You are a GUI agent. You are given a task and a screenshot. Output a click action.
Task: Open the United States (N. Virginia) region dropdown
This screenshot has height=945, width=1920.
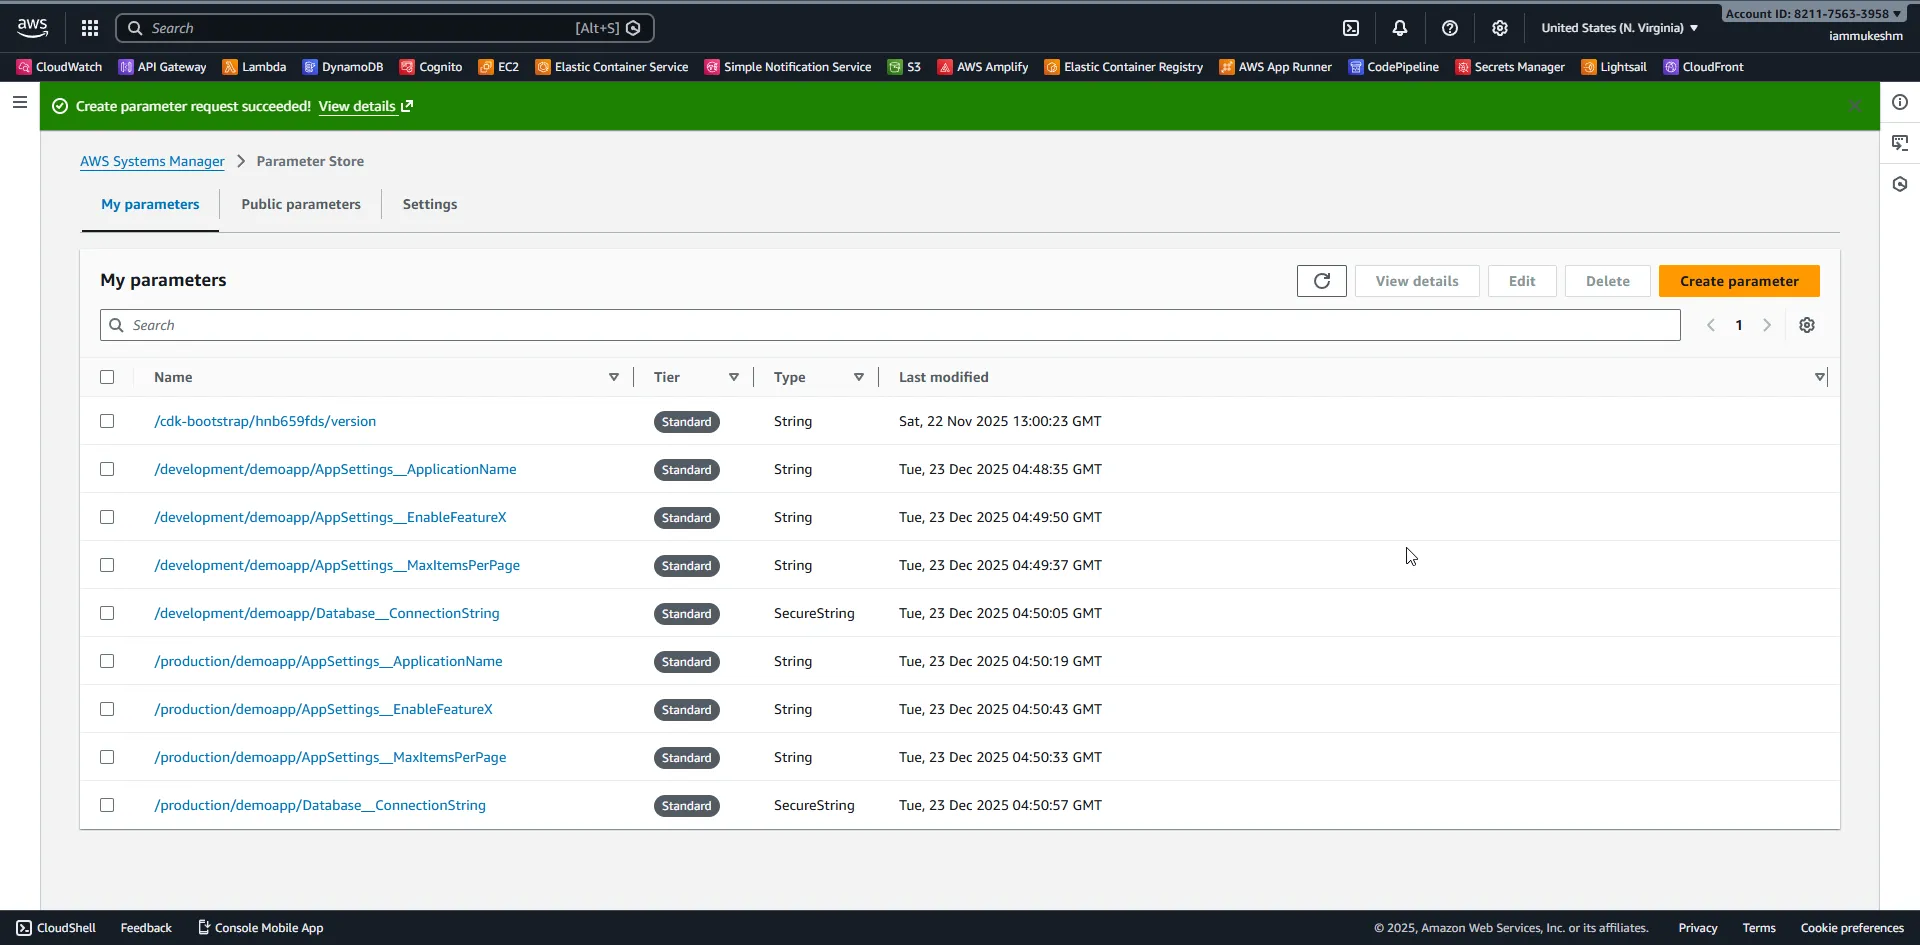pos(1617,27)
